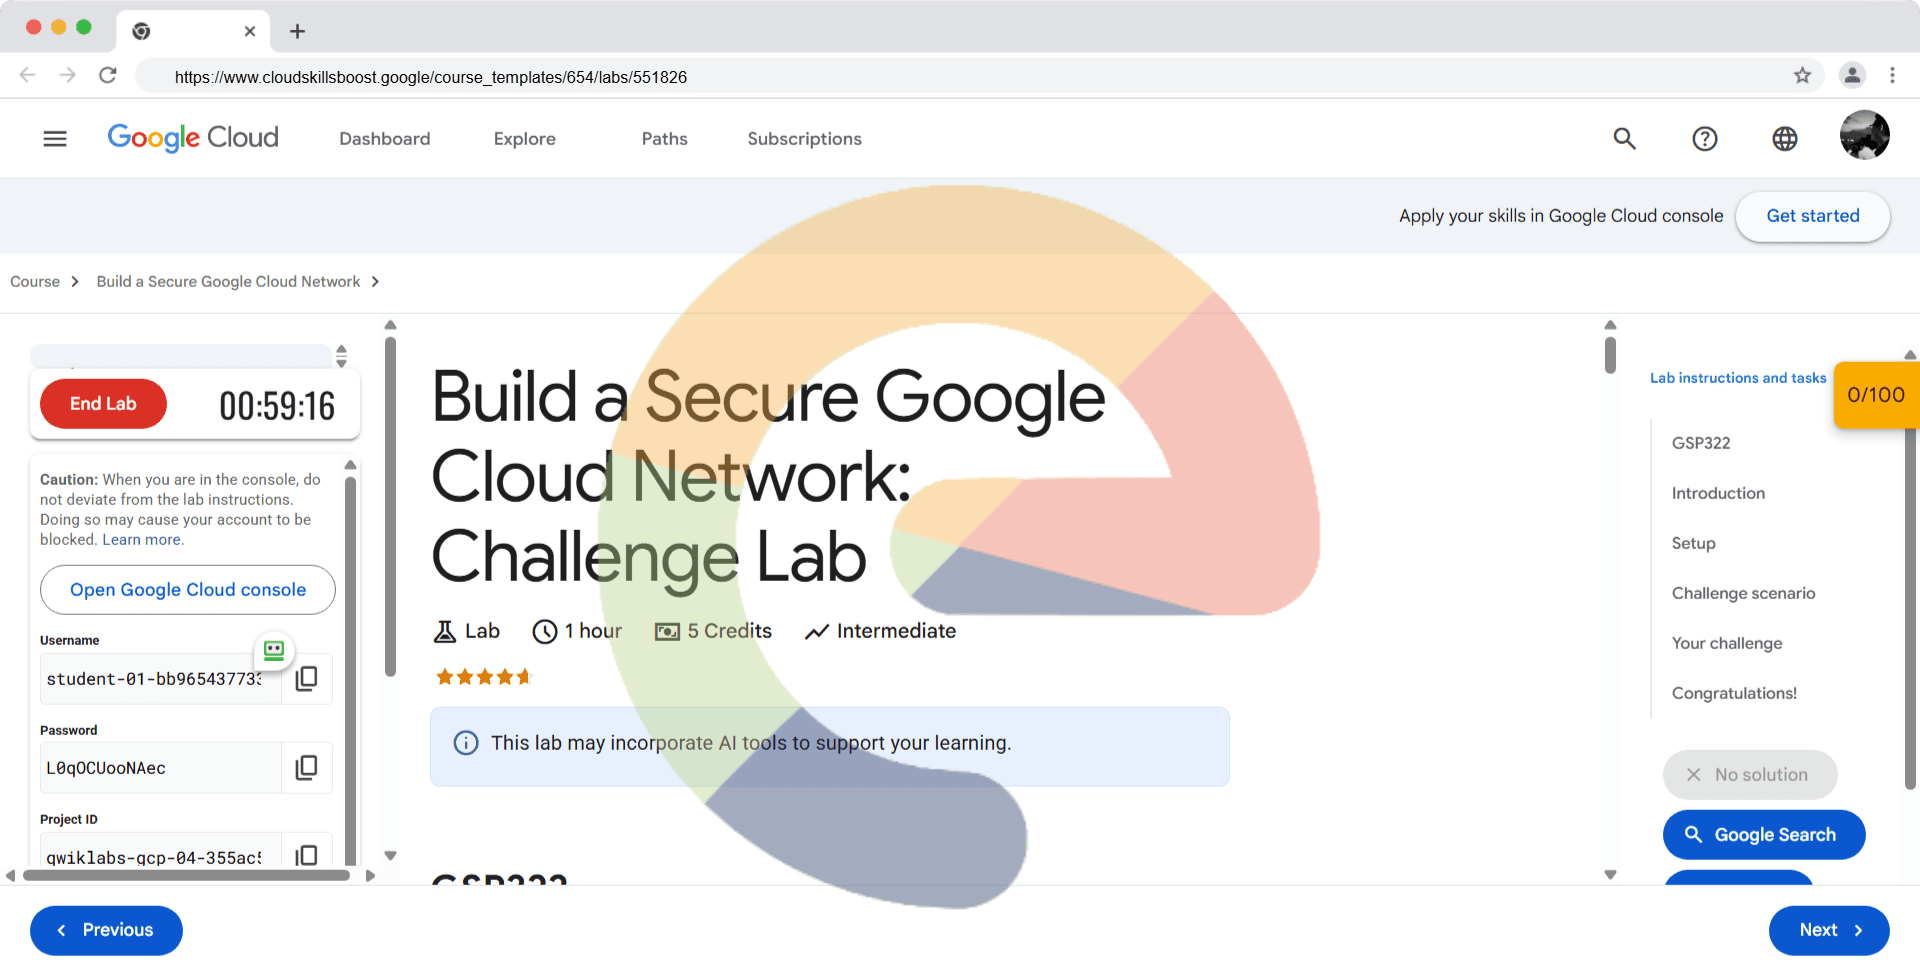
Task: Click the search magnifier icon in header
Action: pos(1624,139)
